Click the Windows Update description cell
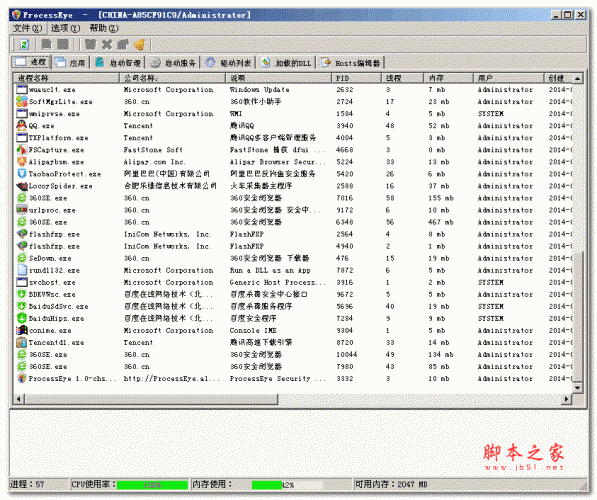Image resolution: width=597 pixels, height=500 pixels. tap(260, 89)
